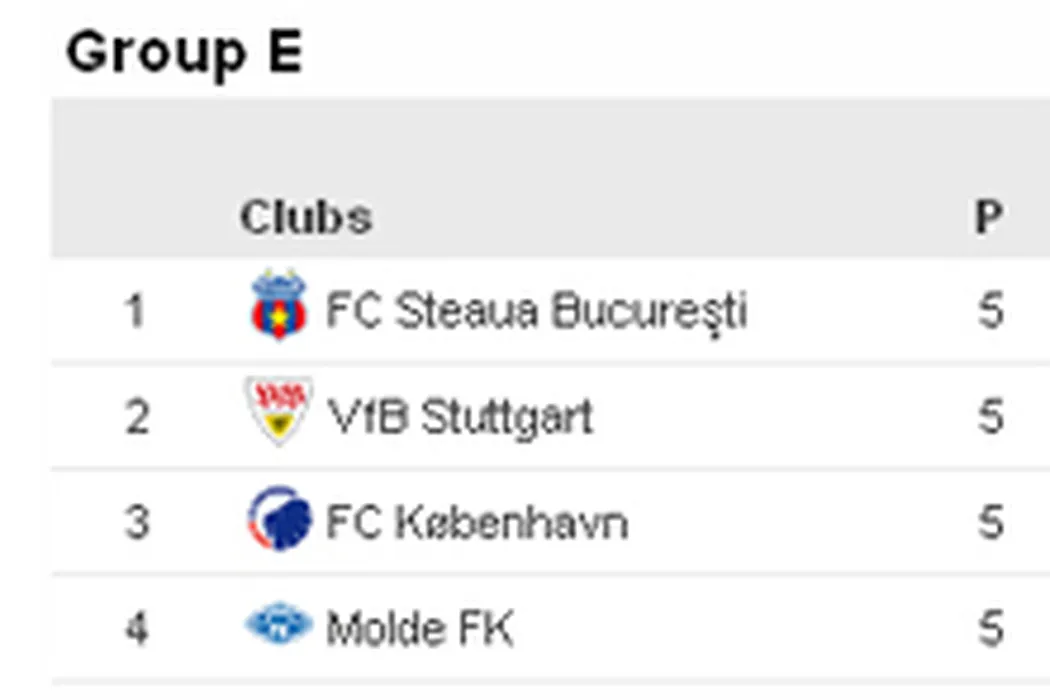
Task: Click the played value for VfB Stuttgart
Action: coord(990,417)
